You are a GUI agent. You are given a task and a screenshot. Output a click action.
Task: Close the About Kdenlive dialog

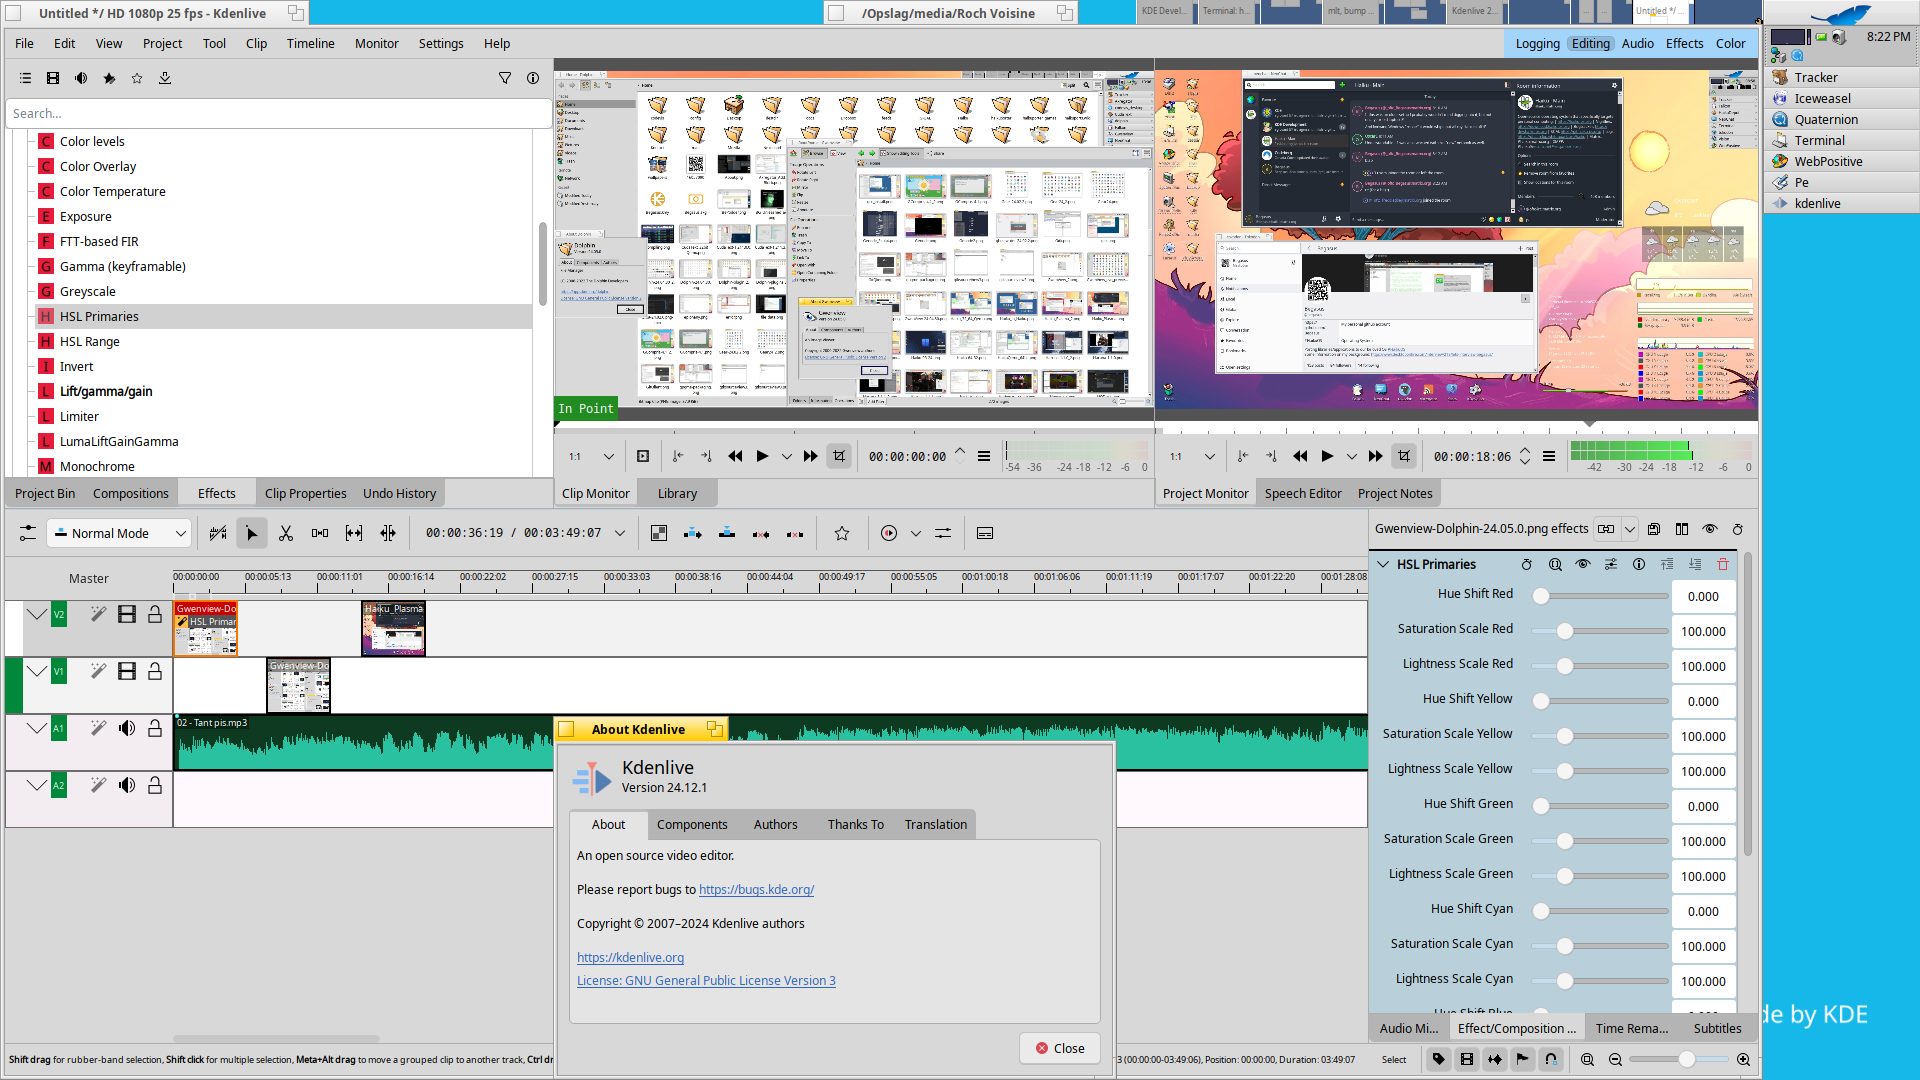1060,1048
